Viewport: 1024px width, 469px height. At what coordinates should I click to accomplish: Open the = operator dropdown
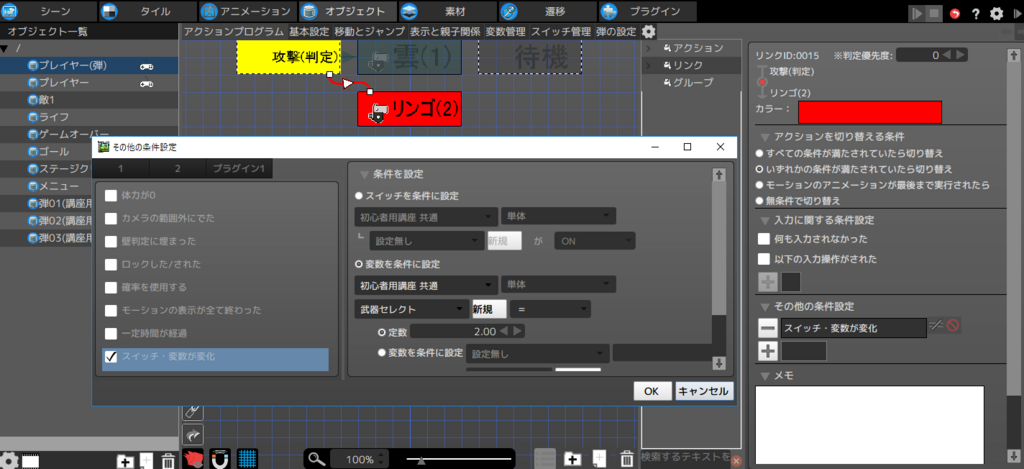pyautogui.click(x=551, y=309)
